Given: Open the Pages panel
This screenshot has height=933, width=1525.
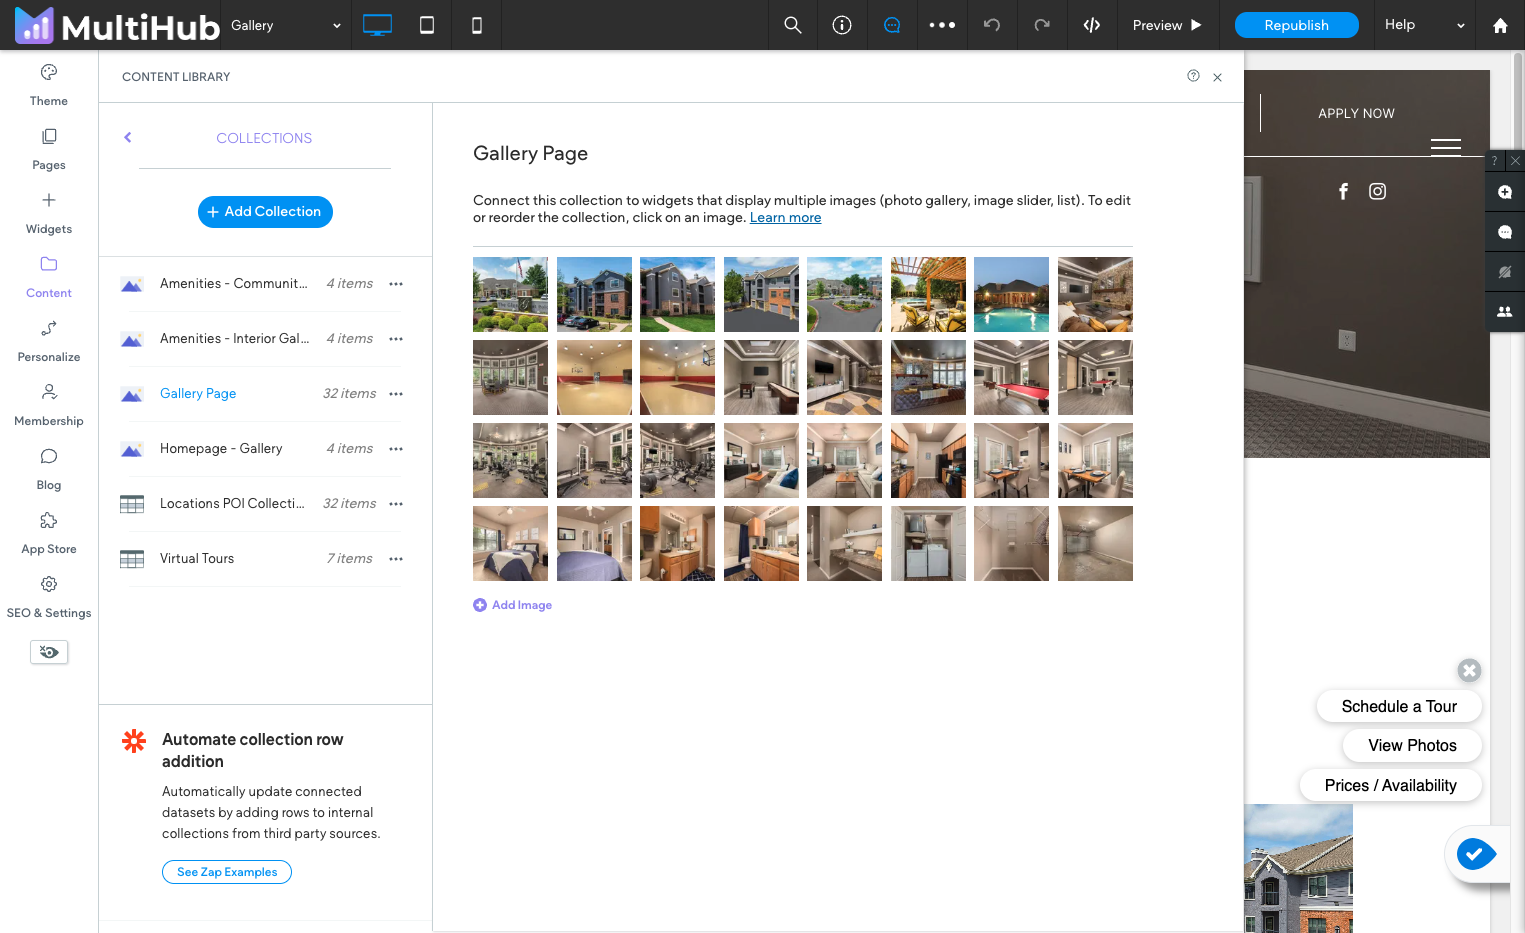Looking at the screenshot, I should click(x=49, y=149).
